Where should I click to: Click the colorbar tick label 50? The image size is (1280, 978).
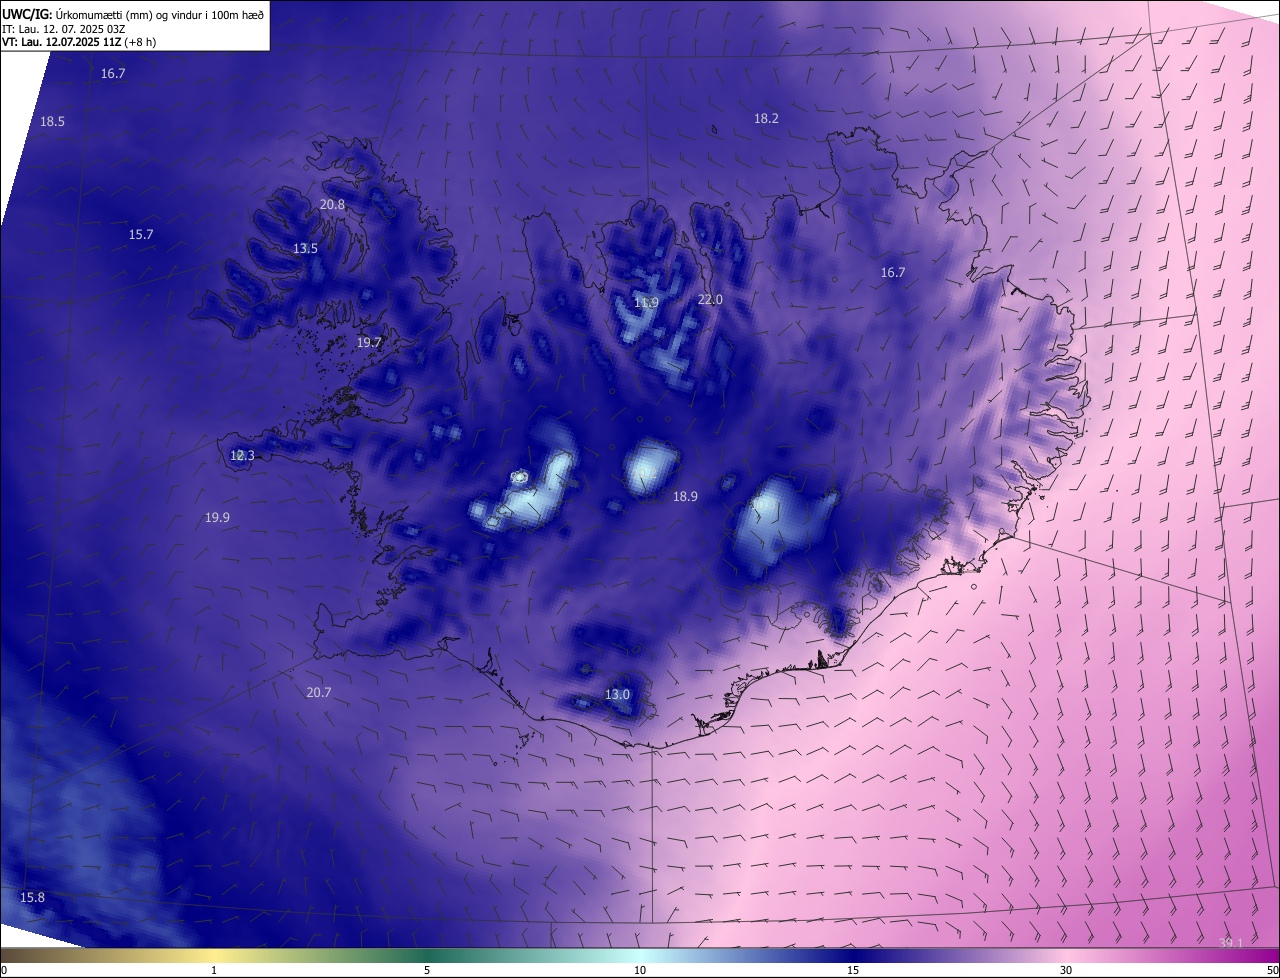point(1272,970)
